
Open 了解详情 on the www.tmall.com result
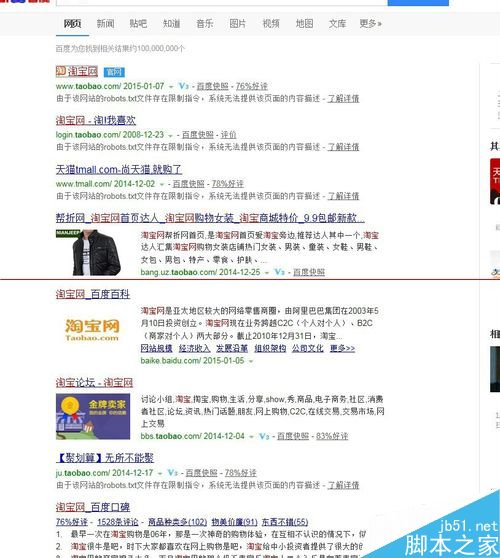[x=343, y=196]
